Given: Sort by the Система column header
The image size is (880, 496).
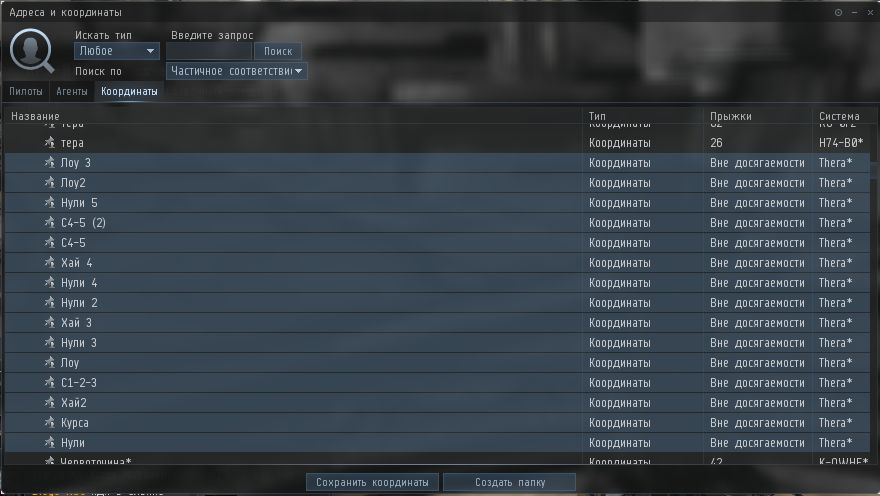Looking at the screenshot, I should pyautogui.click(x=839, y=116).
